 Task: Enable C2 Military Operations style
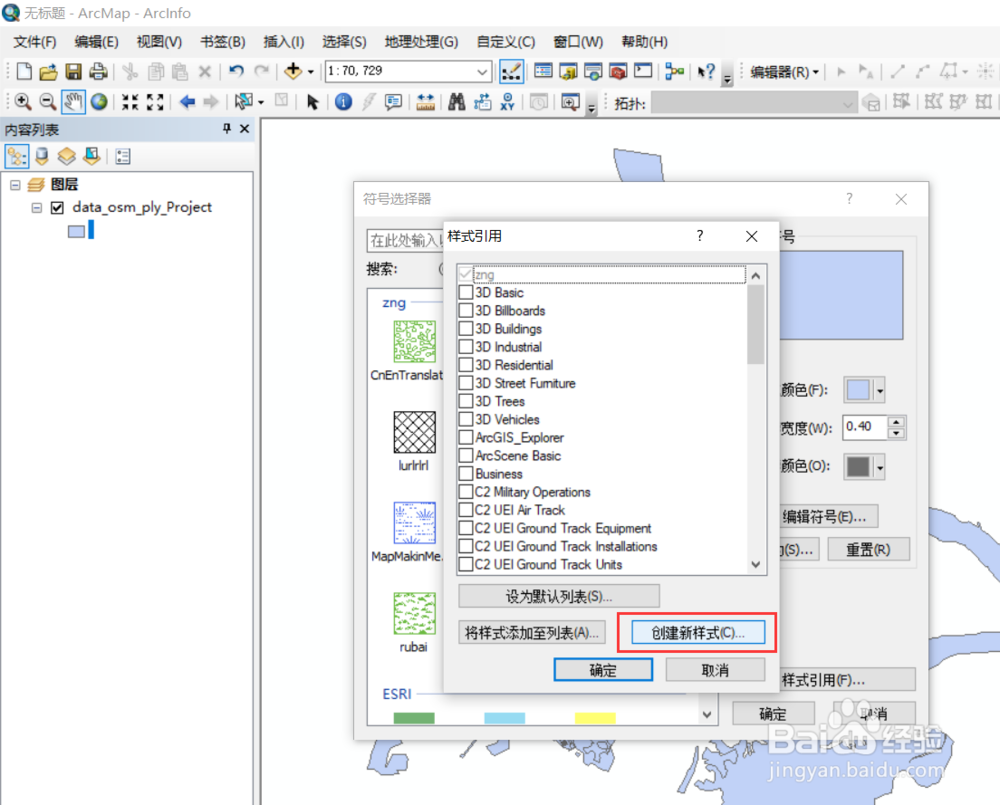[466, 492]
